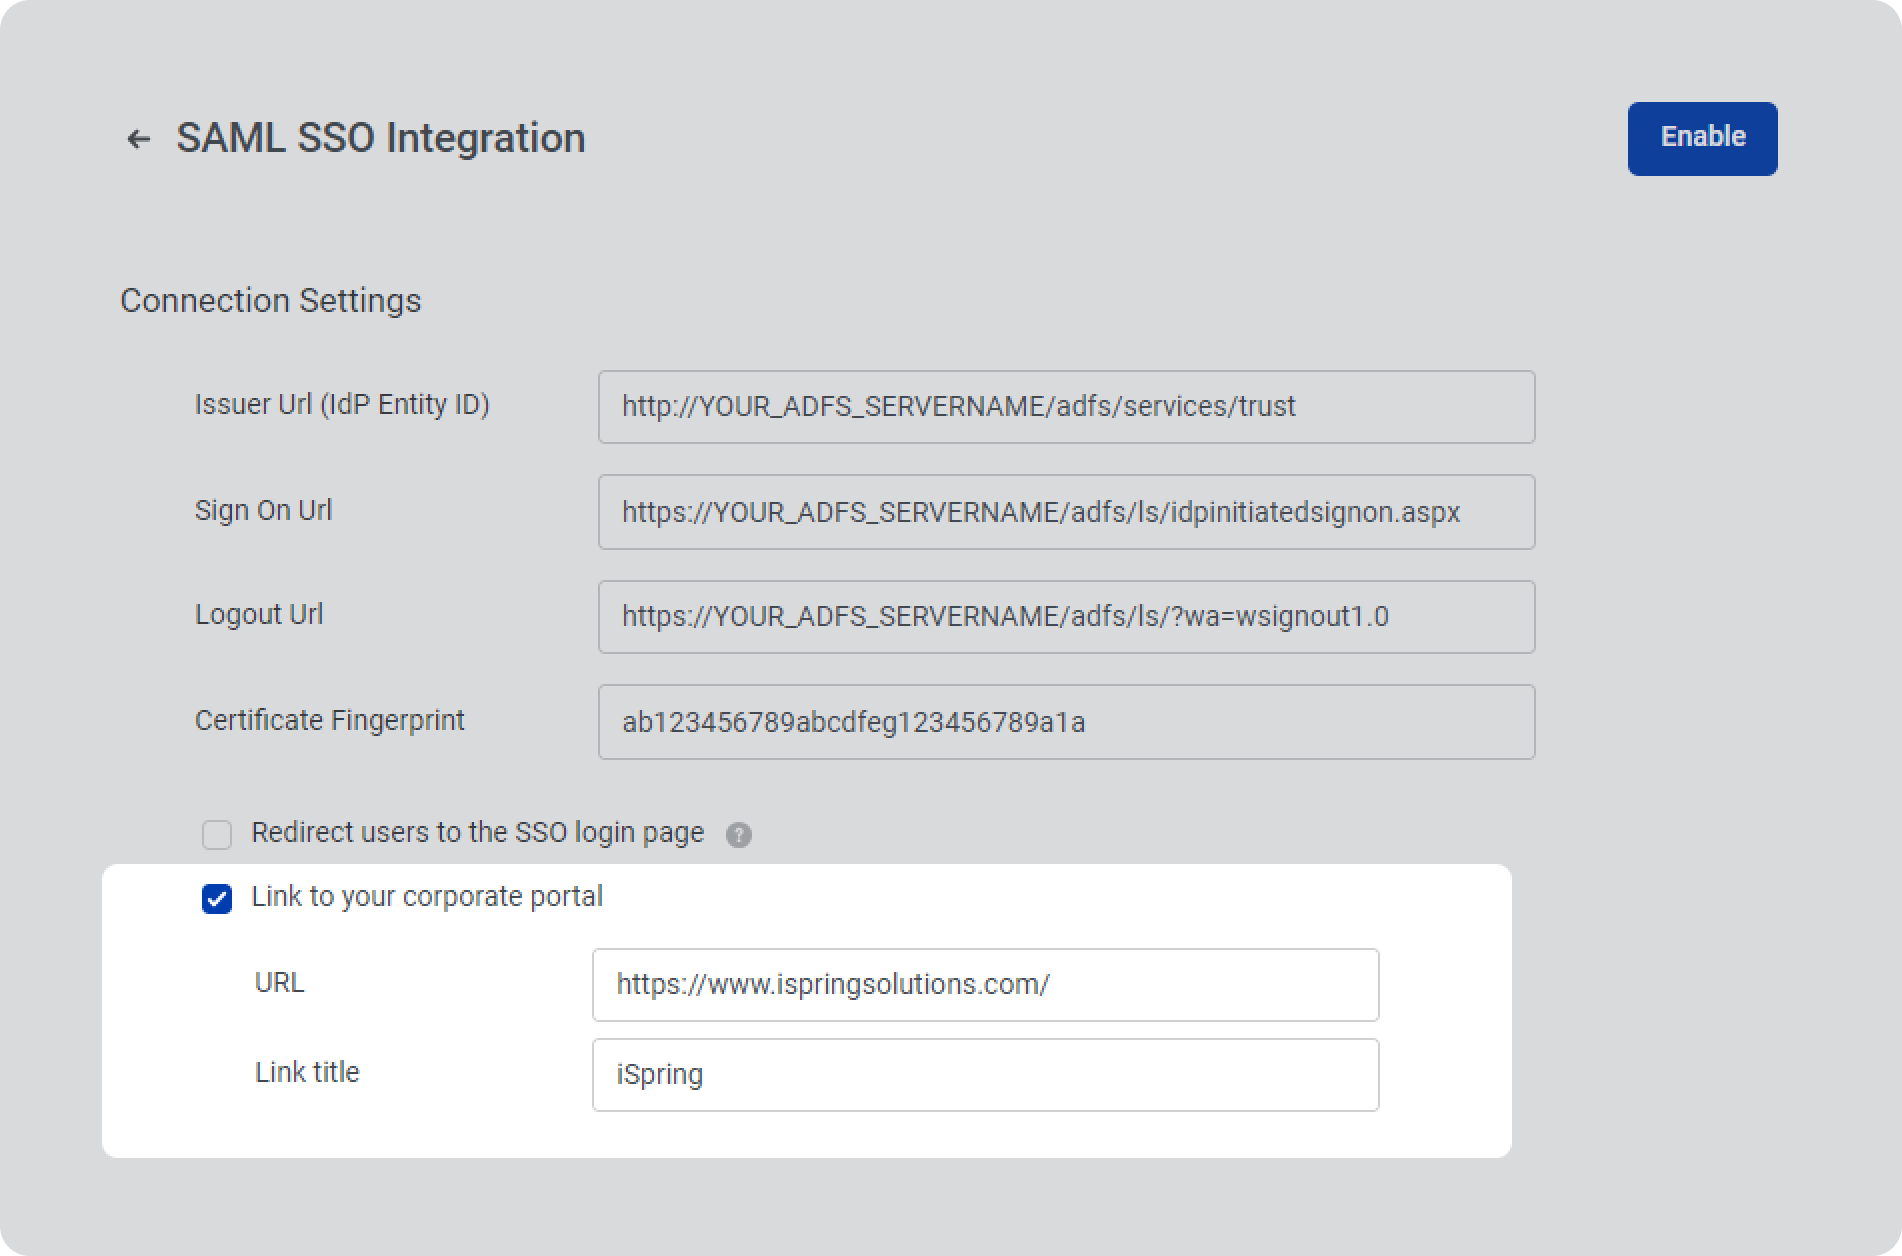Click the Link to your corporate portal text

427,897
